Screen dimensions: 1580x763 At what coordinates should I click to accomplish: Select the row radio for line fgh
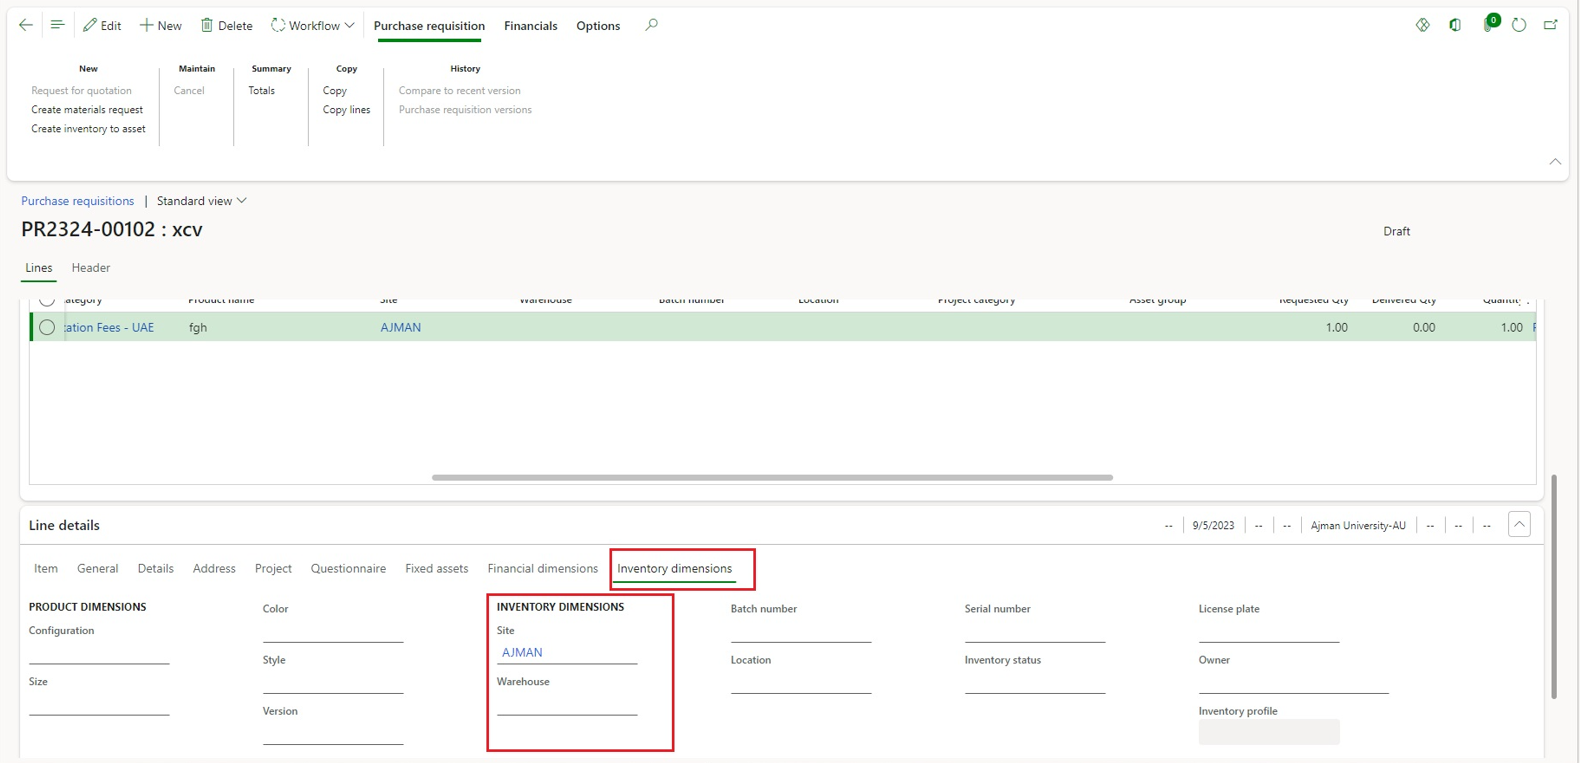pyautogui.click(x=47, y=327)
